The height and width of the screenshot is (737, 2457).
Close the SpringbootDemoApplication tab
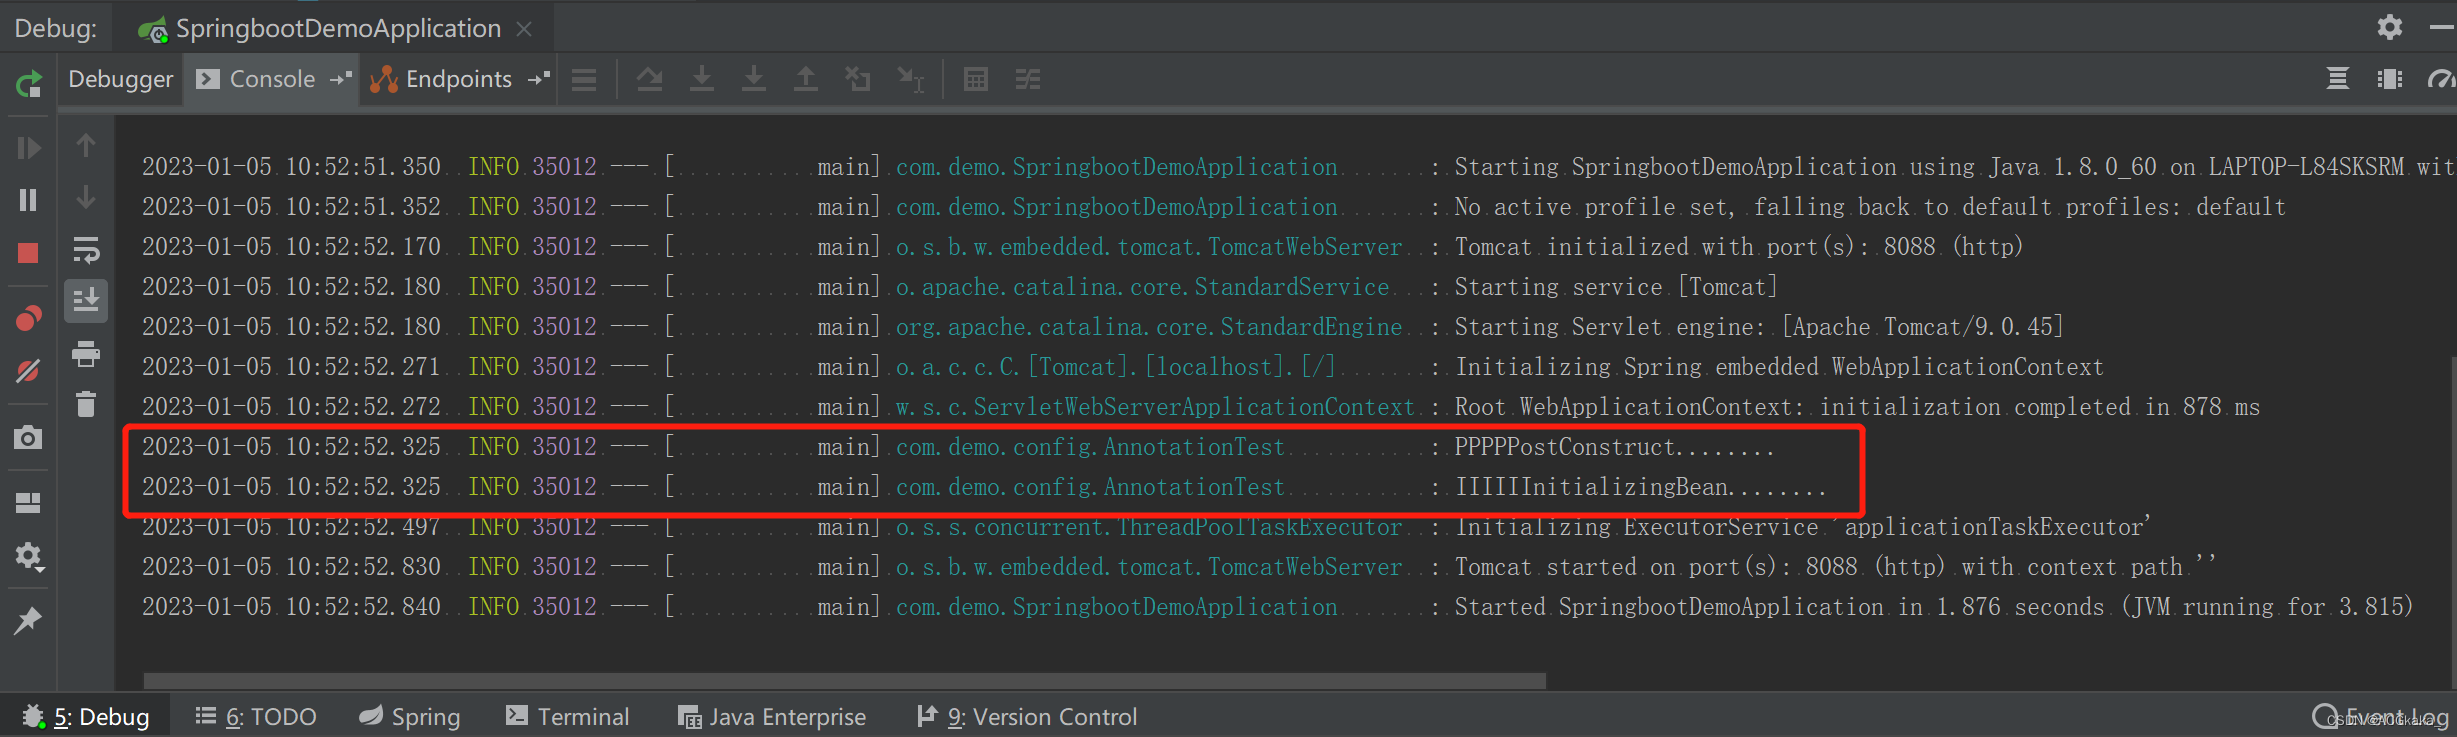pyautogui.click(x=524, y=29)
